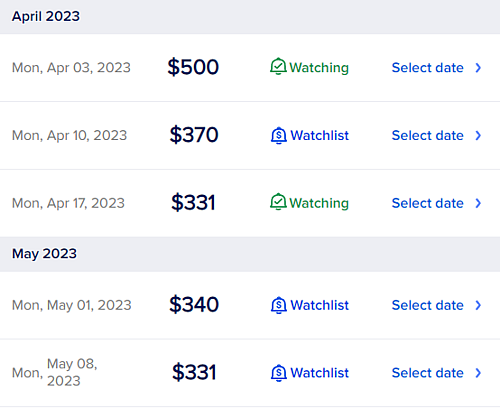500x409 pixels.
Task: Open the chevron arrow for Apr 03 row
Action: click(x=478, y=68)
